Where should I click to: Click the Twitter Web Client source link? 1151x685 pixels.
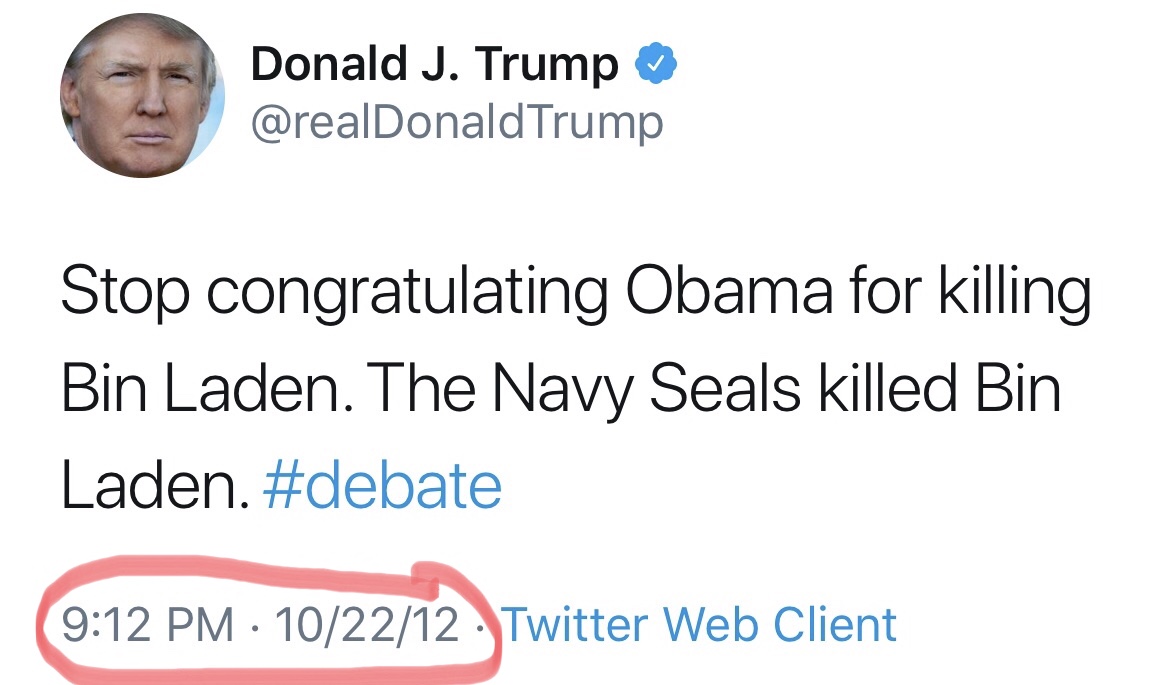pos(699,625)
